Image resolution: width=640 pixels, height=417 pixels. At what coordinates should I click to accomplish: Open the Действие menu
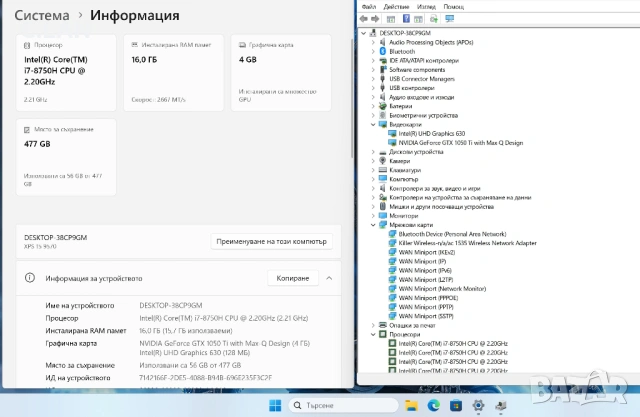pyautogui.click(x=396, y=7)
